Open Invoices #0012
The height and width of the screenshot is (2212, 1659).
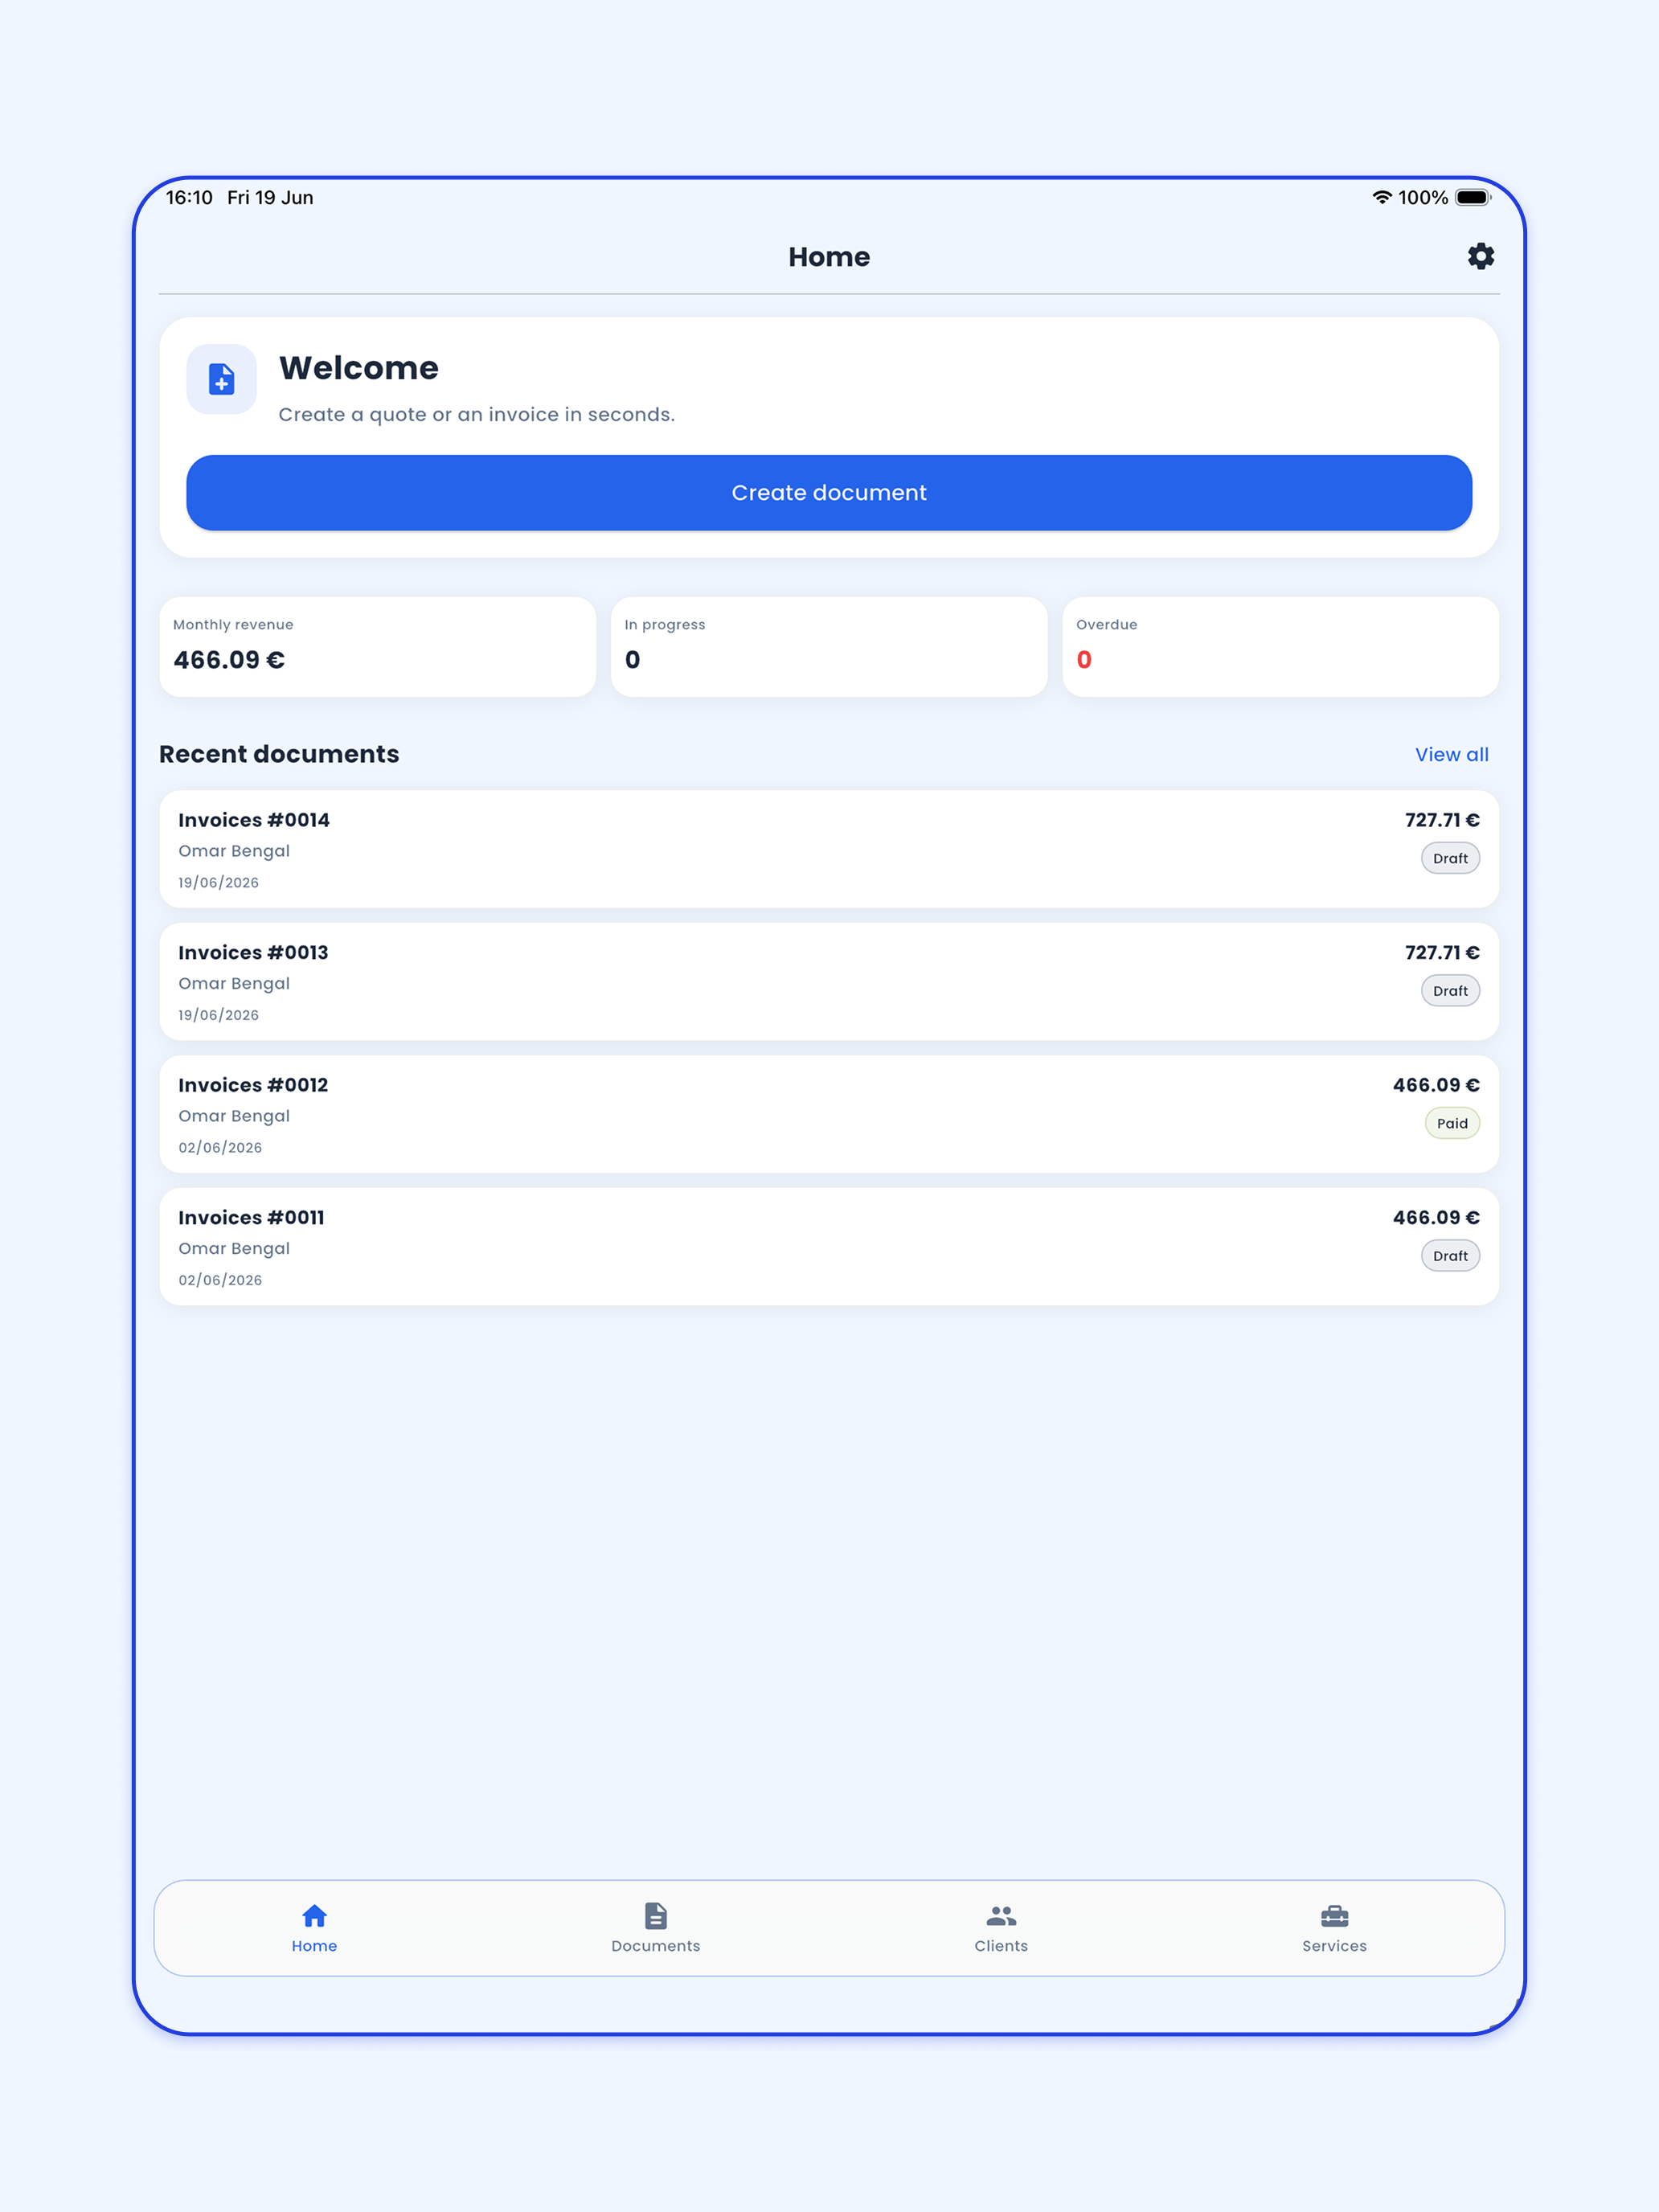pyautogui.click(x=829, y=1114)
